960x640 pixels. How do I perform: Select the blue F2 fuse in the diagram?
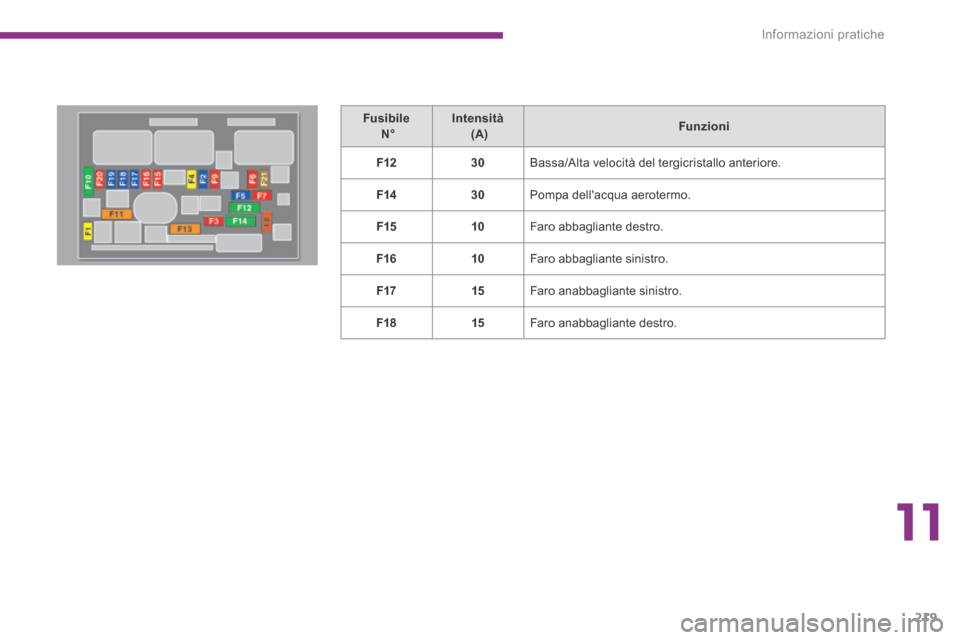(203, 179)
